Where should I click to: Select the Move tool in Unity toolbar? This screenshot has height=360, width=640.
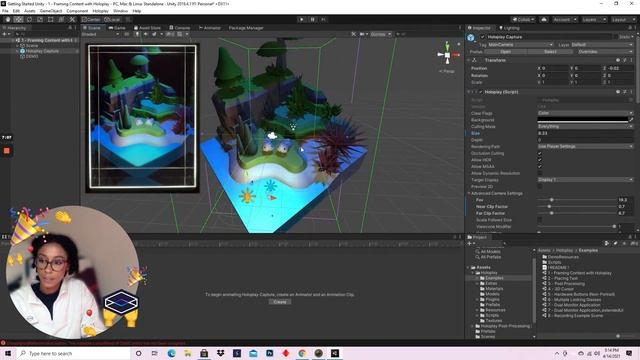coord(18,19)
